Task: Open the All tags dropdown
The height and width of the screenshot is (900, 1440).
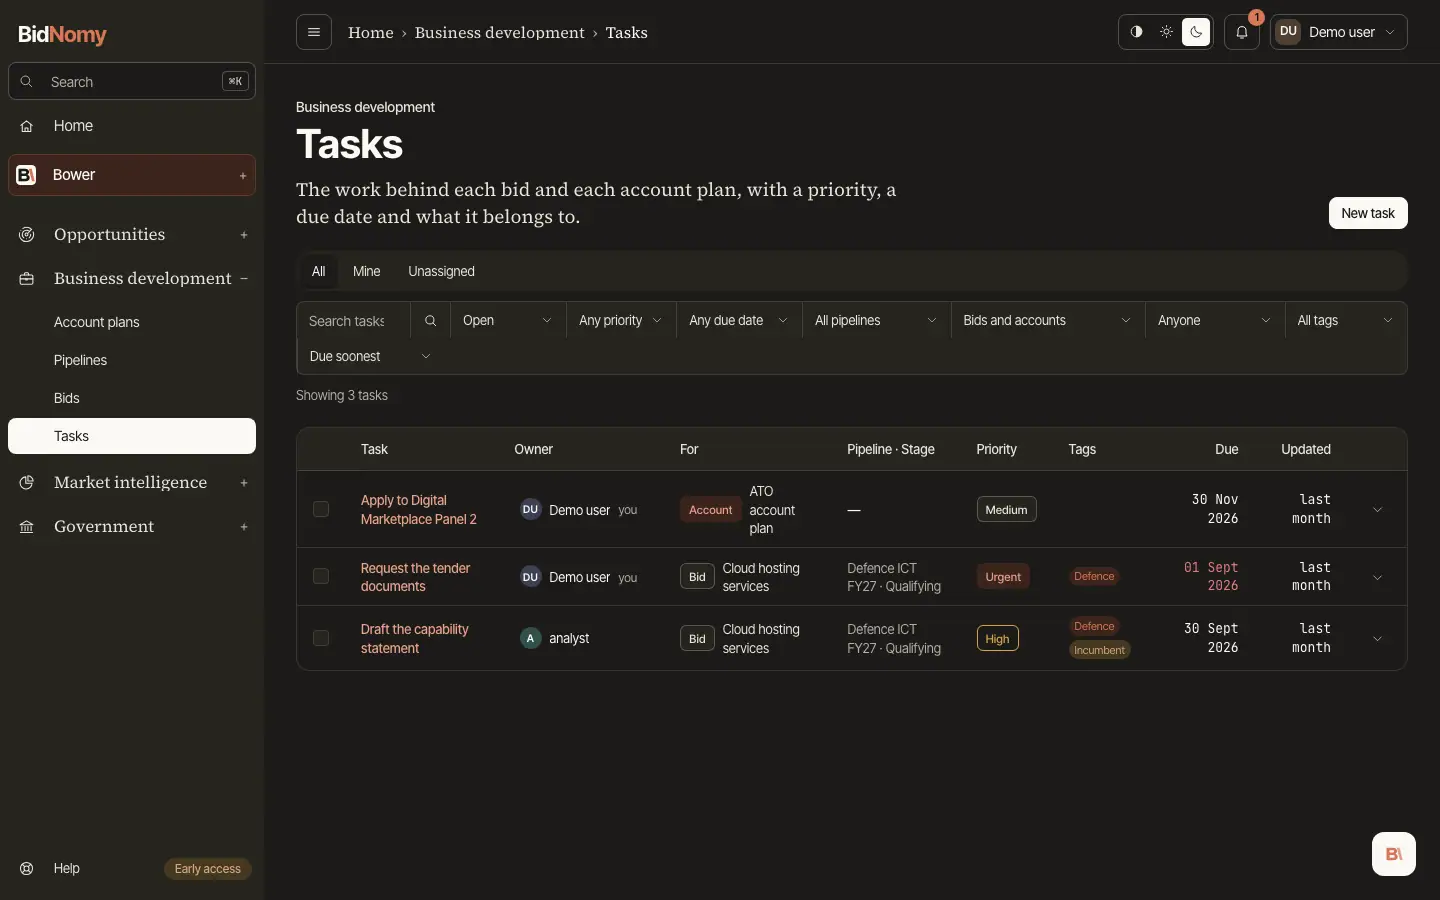Action: [x=1346, y=321]
